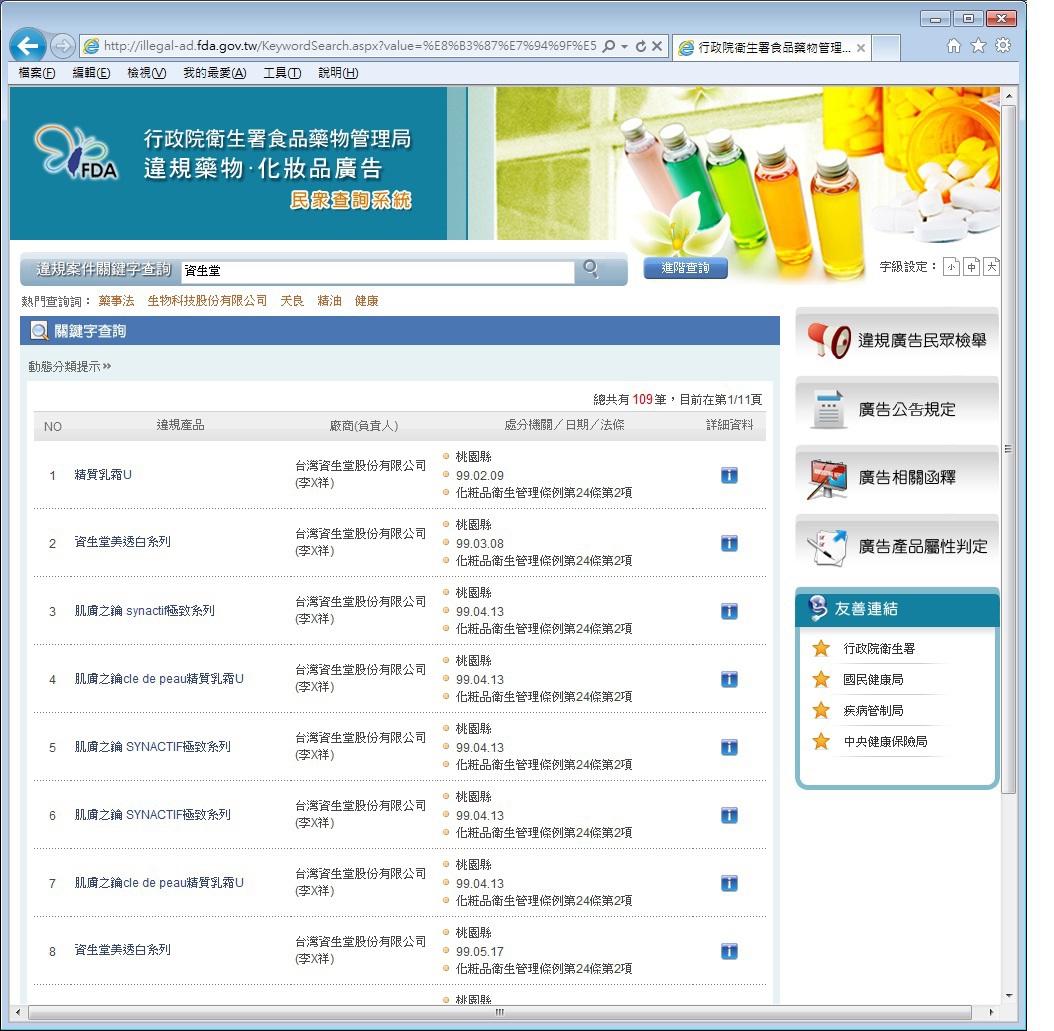This screenshot has height=1031, width=1054.
Task: Open address bar search dropdown arrow
Action: (624, 46)
